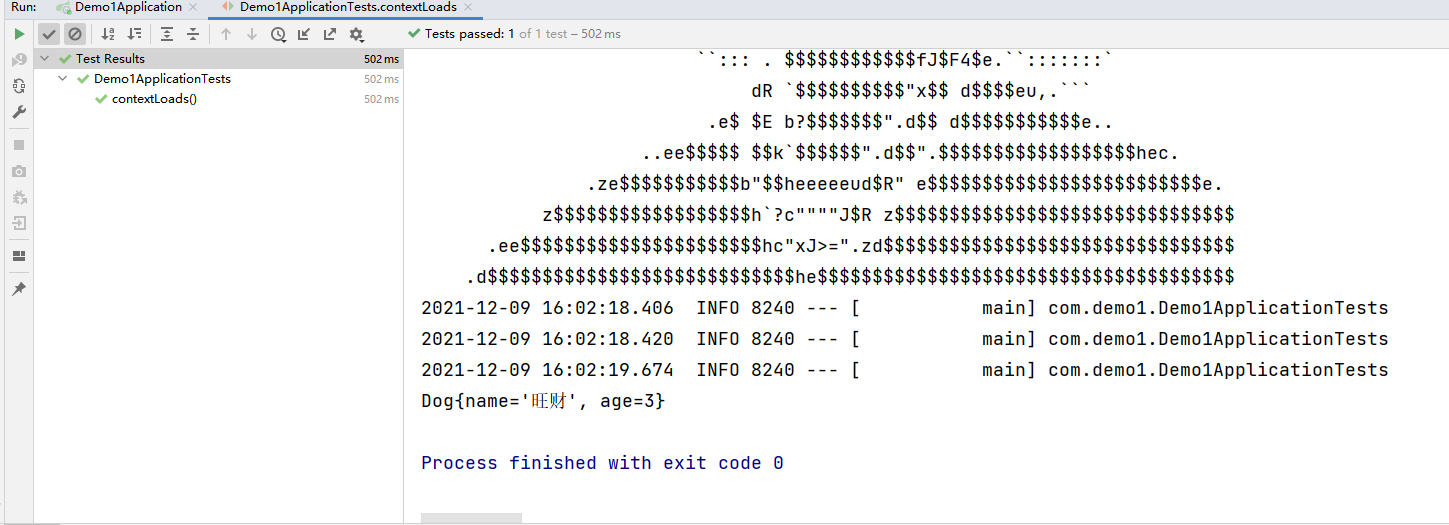Click Process finished with exit code 0
The image size is (1449, 525).
602,463
